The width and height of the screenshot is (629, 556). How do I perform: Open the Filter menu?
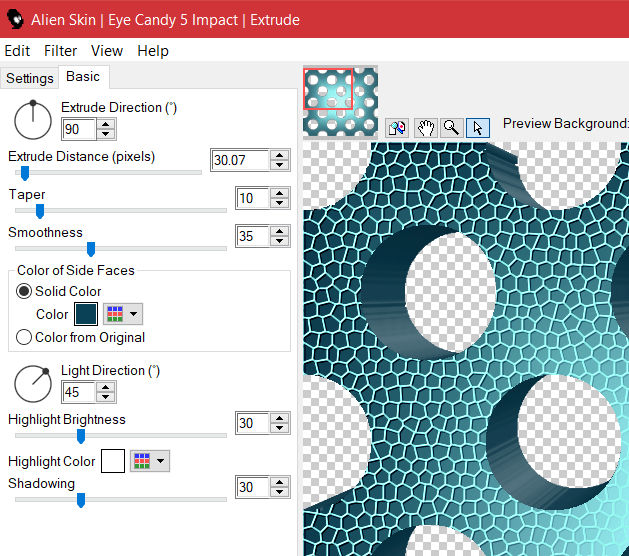click(60, 51)
